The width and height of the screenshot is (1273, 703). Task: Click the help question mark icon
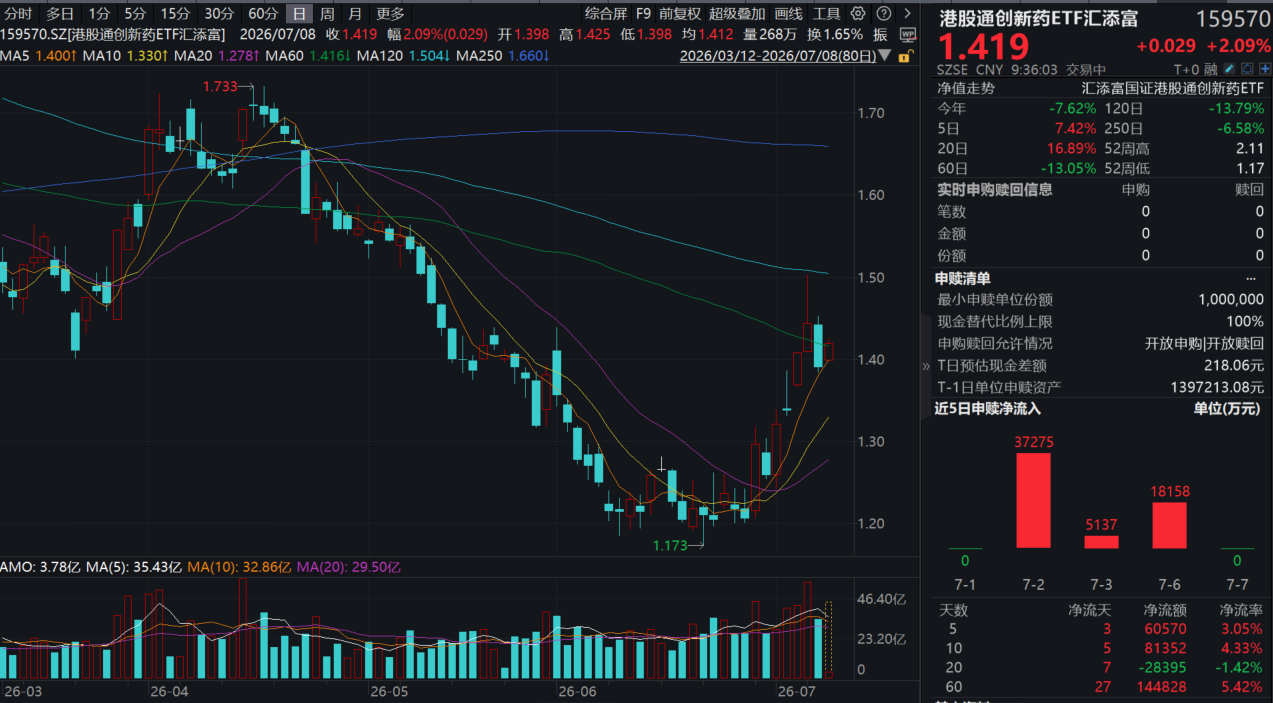pyautogui.click(x=884, y=13)
